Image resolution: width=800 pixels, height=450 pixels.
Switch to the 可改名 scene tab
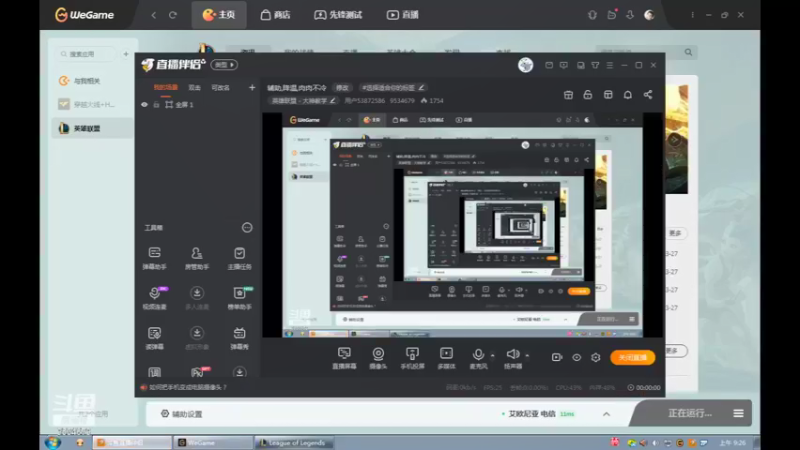point(220,88)
